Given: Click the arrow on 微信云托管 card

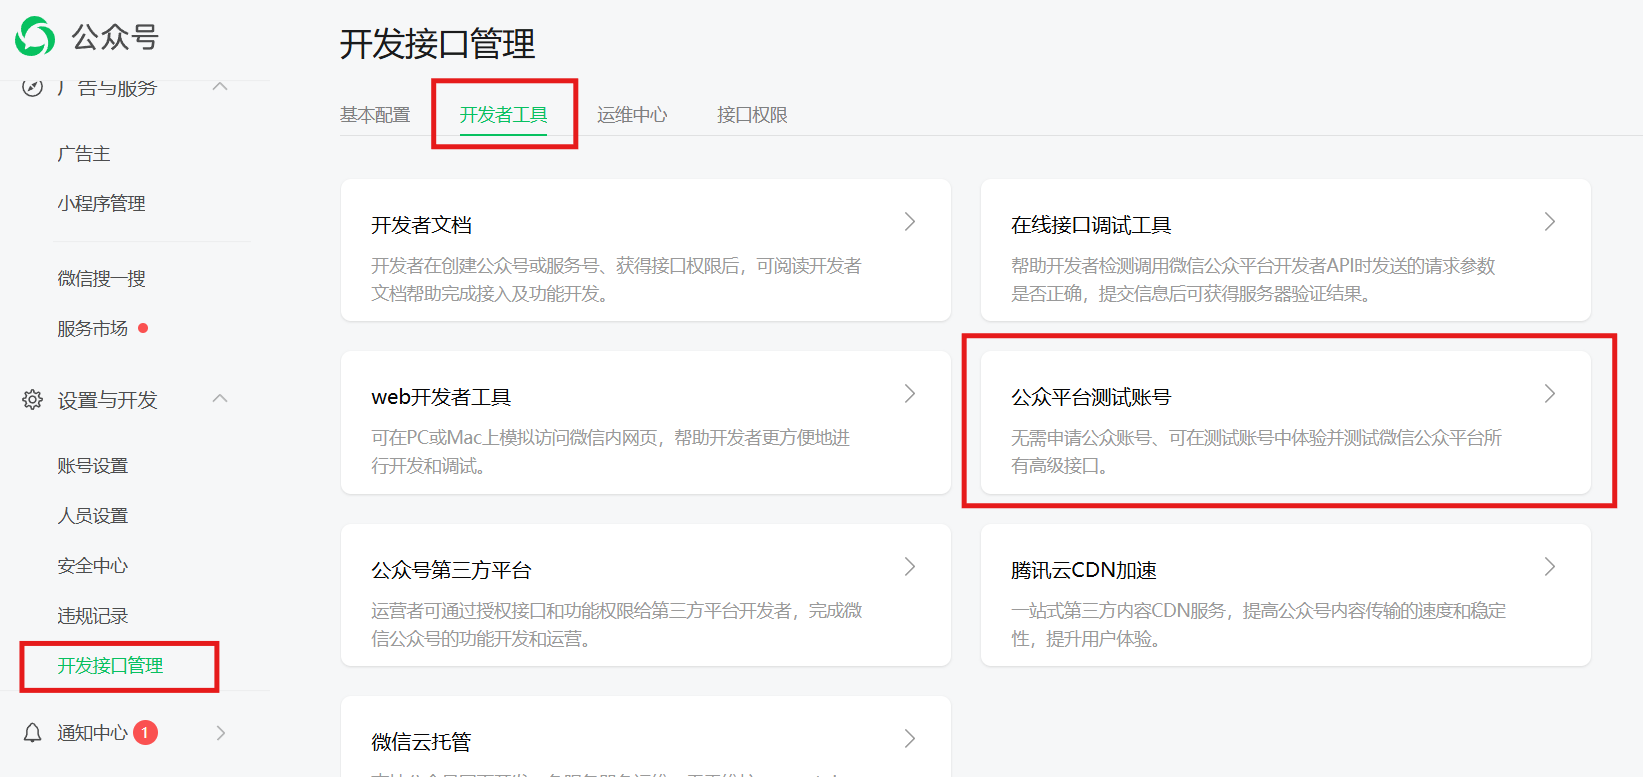Looking at the screenshot, I should (x=910, y=739).
